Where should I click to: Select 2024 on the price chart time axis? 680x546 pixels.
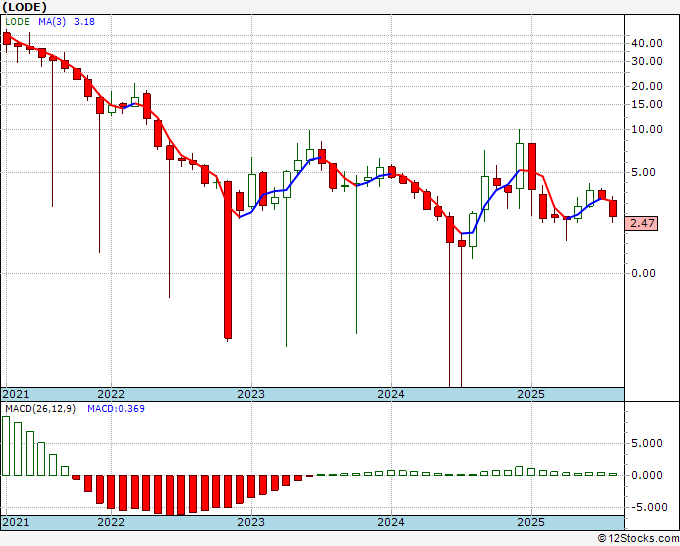point(391,394)
